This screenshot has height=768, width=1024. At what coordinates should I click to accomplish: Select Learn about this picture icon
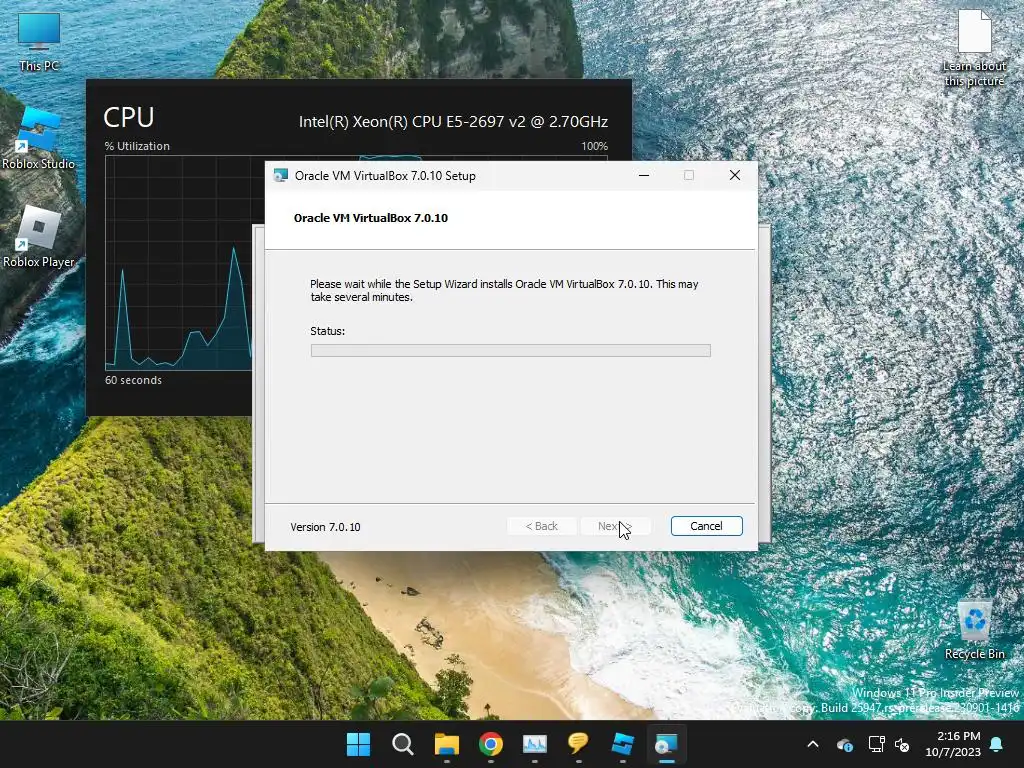click(x=974, y=48)
